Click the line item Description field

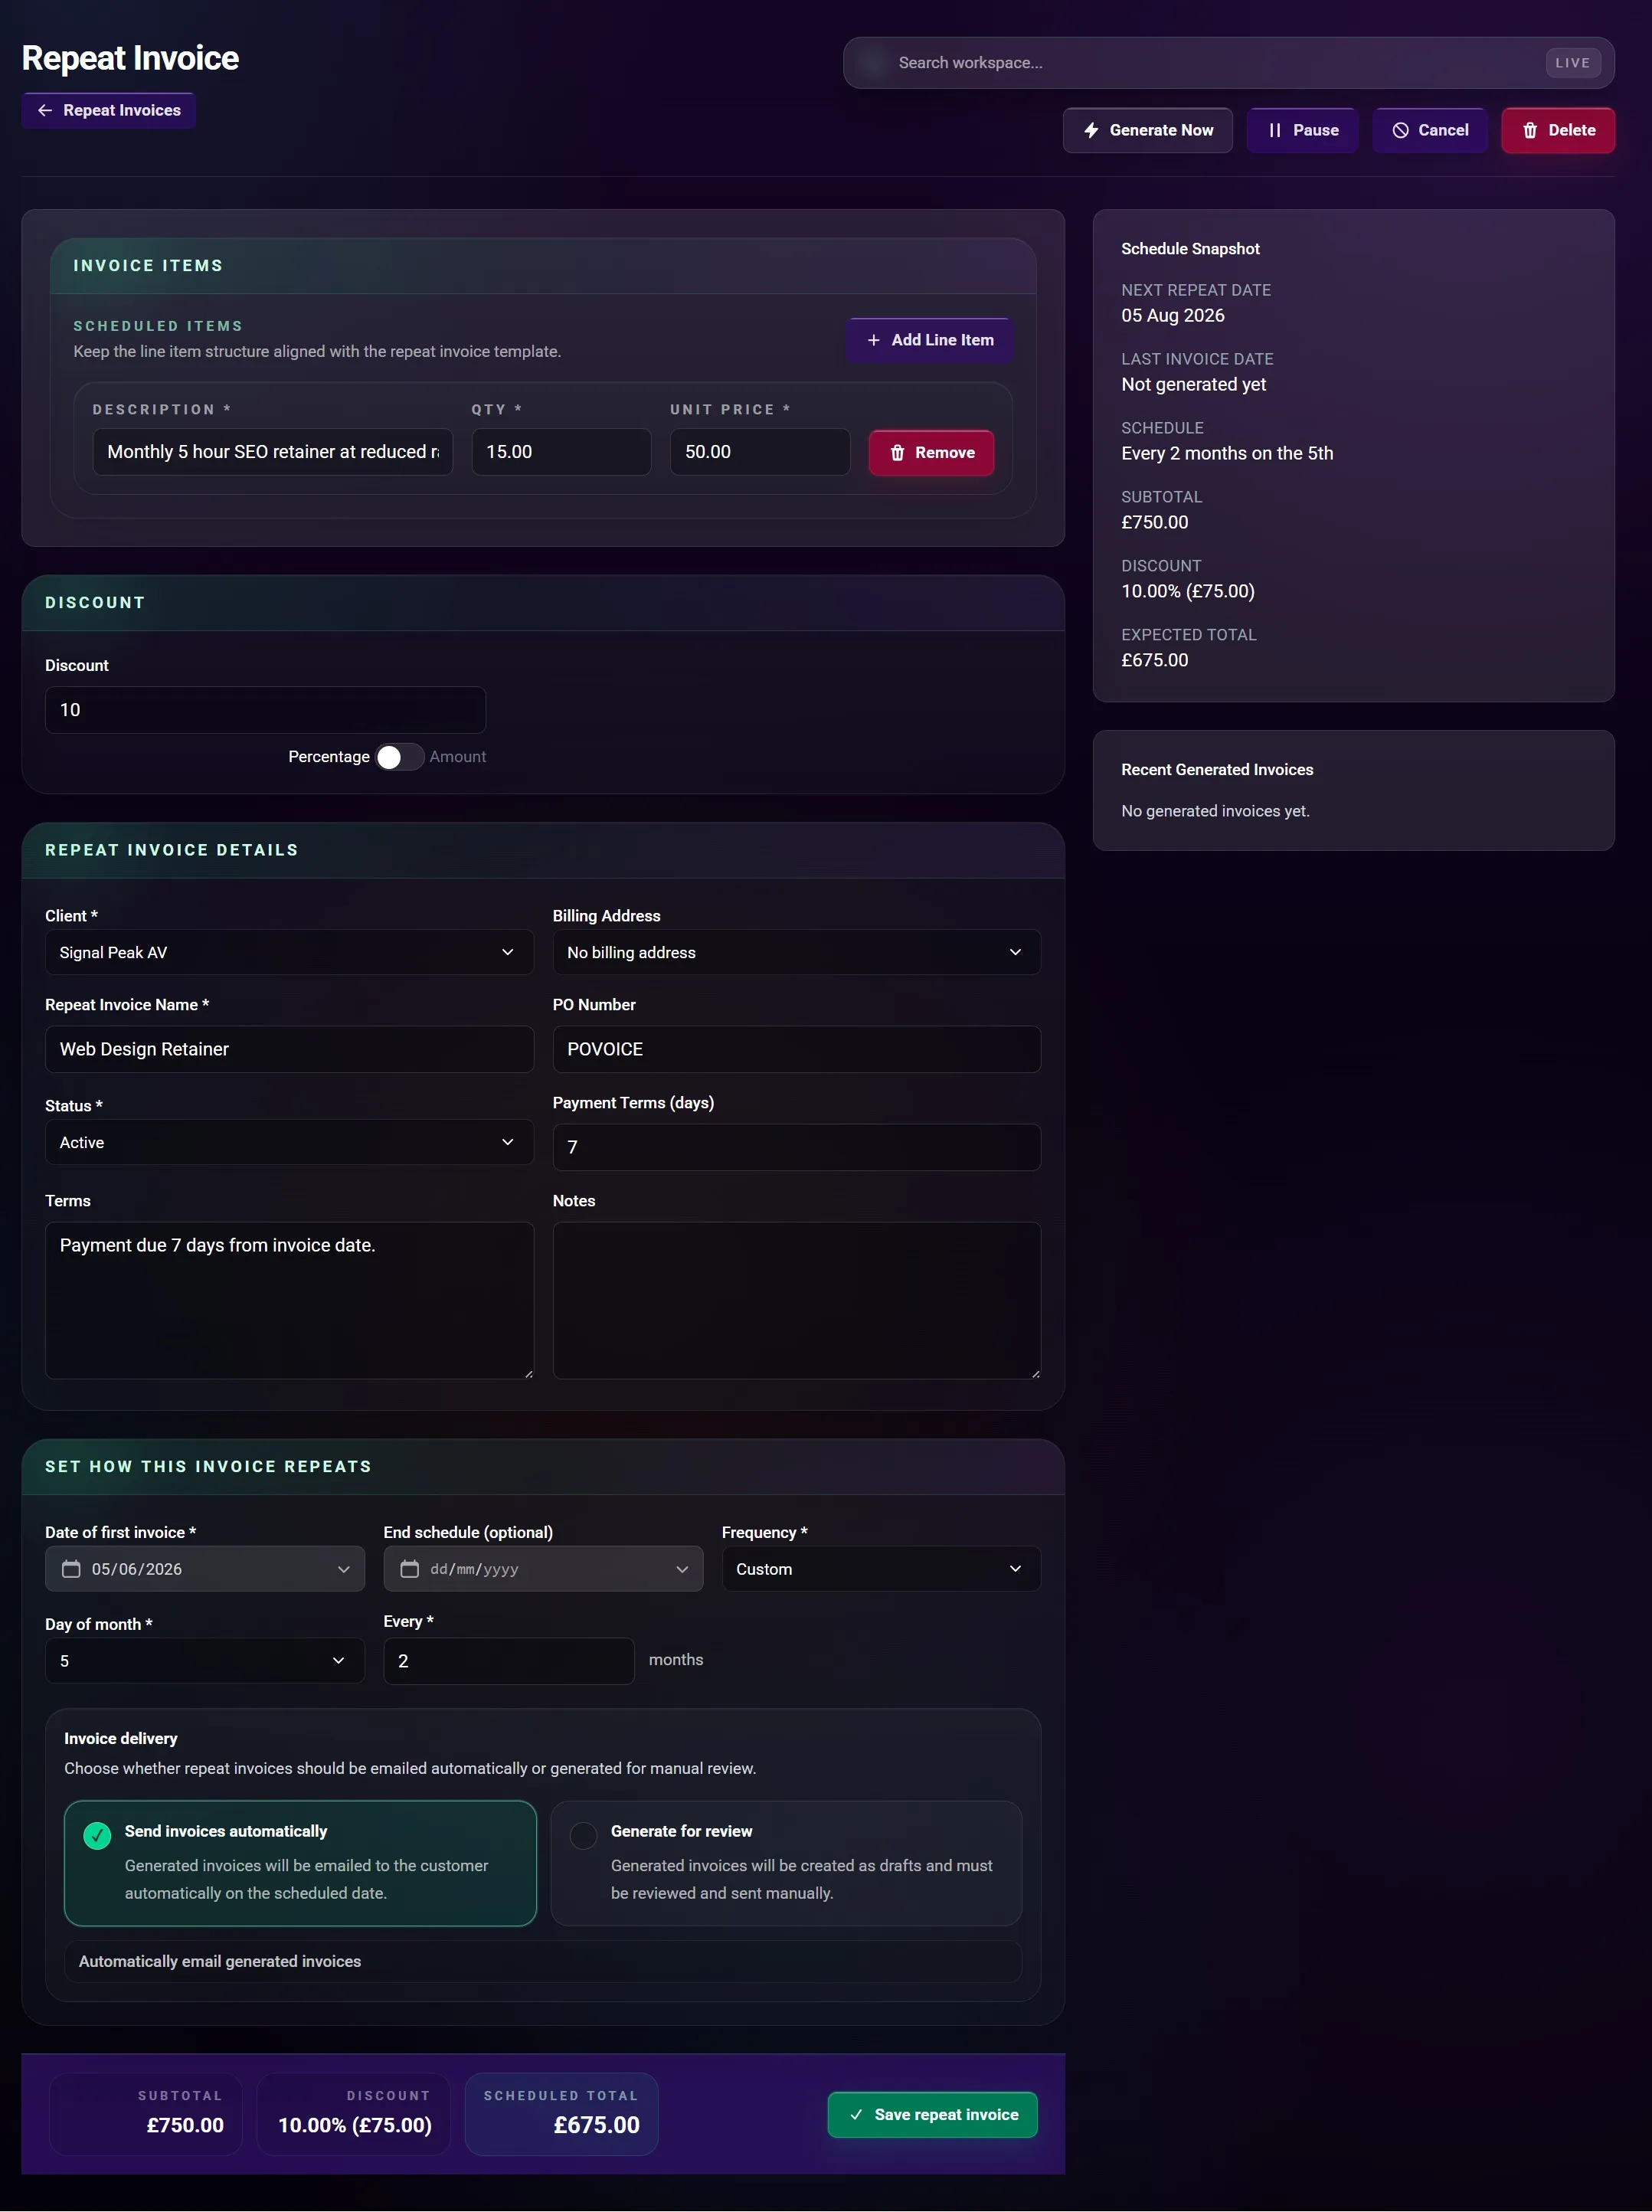272,452
